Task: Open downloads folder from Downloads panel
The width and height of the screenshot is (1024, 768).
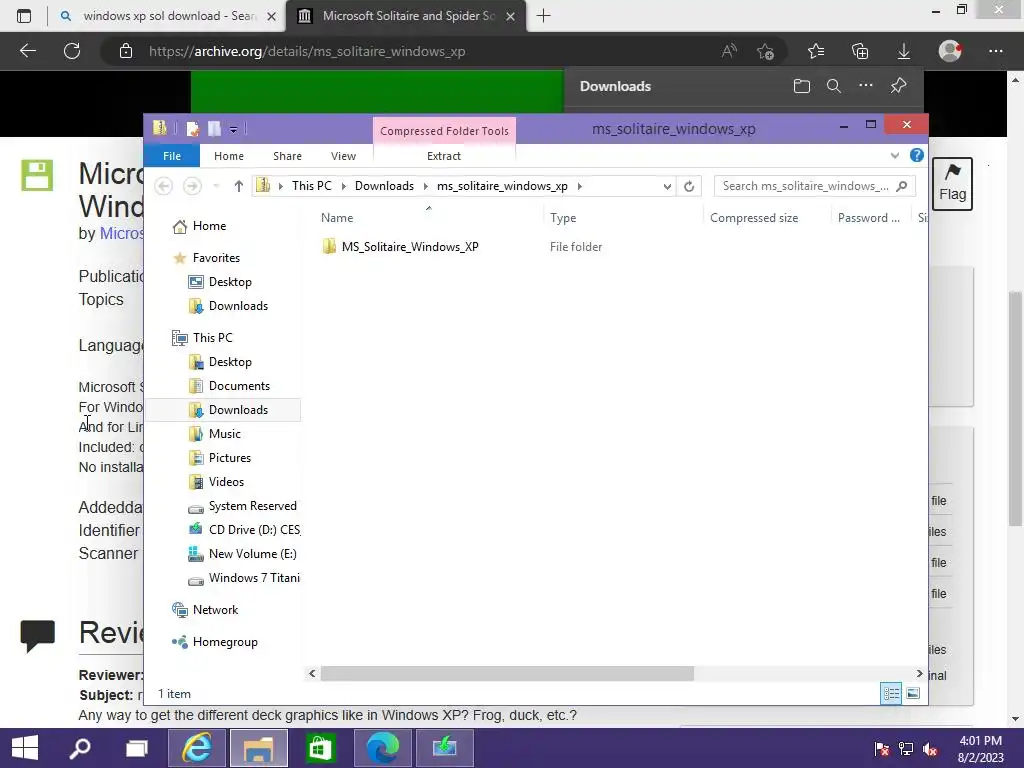Action: (802, 86)
